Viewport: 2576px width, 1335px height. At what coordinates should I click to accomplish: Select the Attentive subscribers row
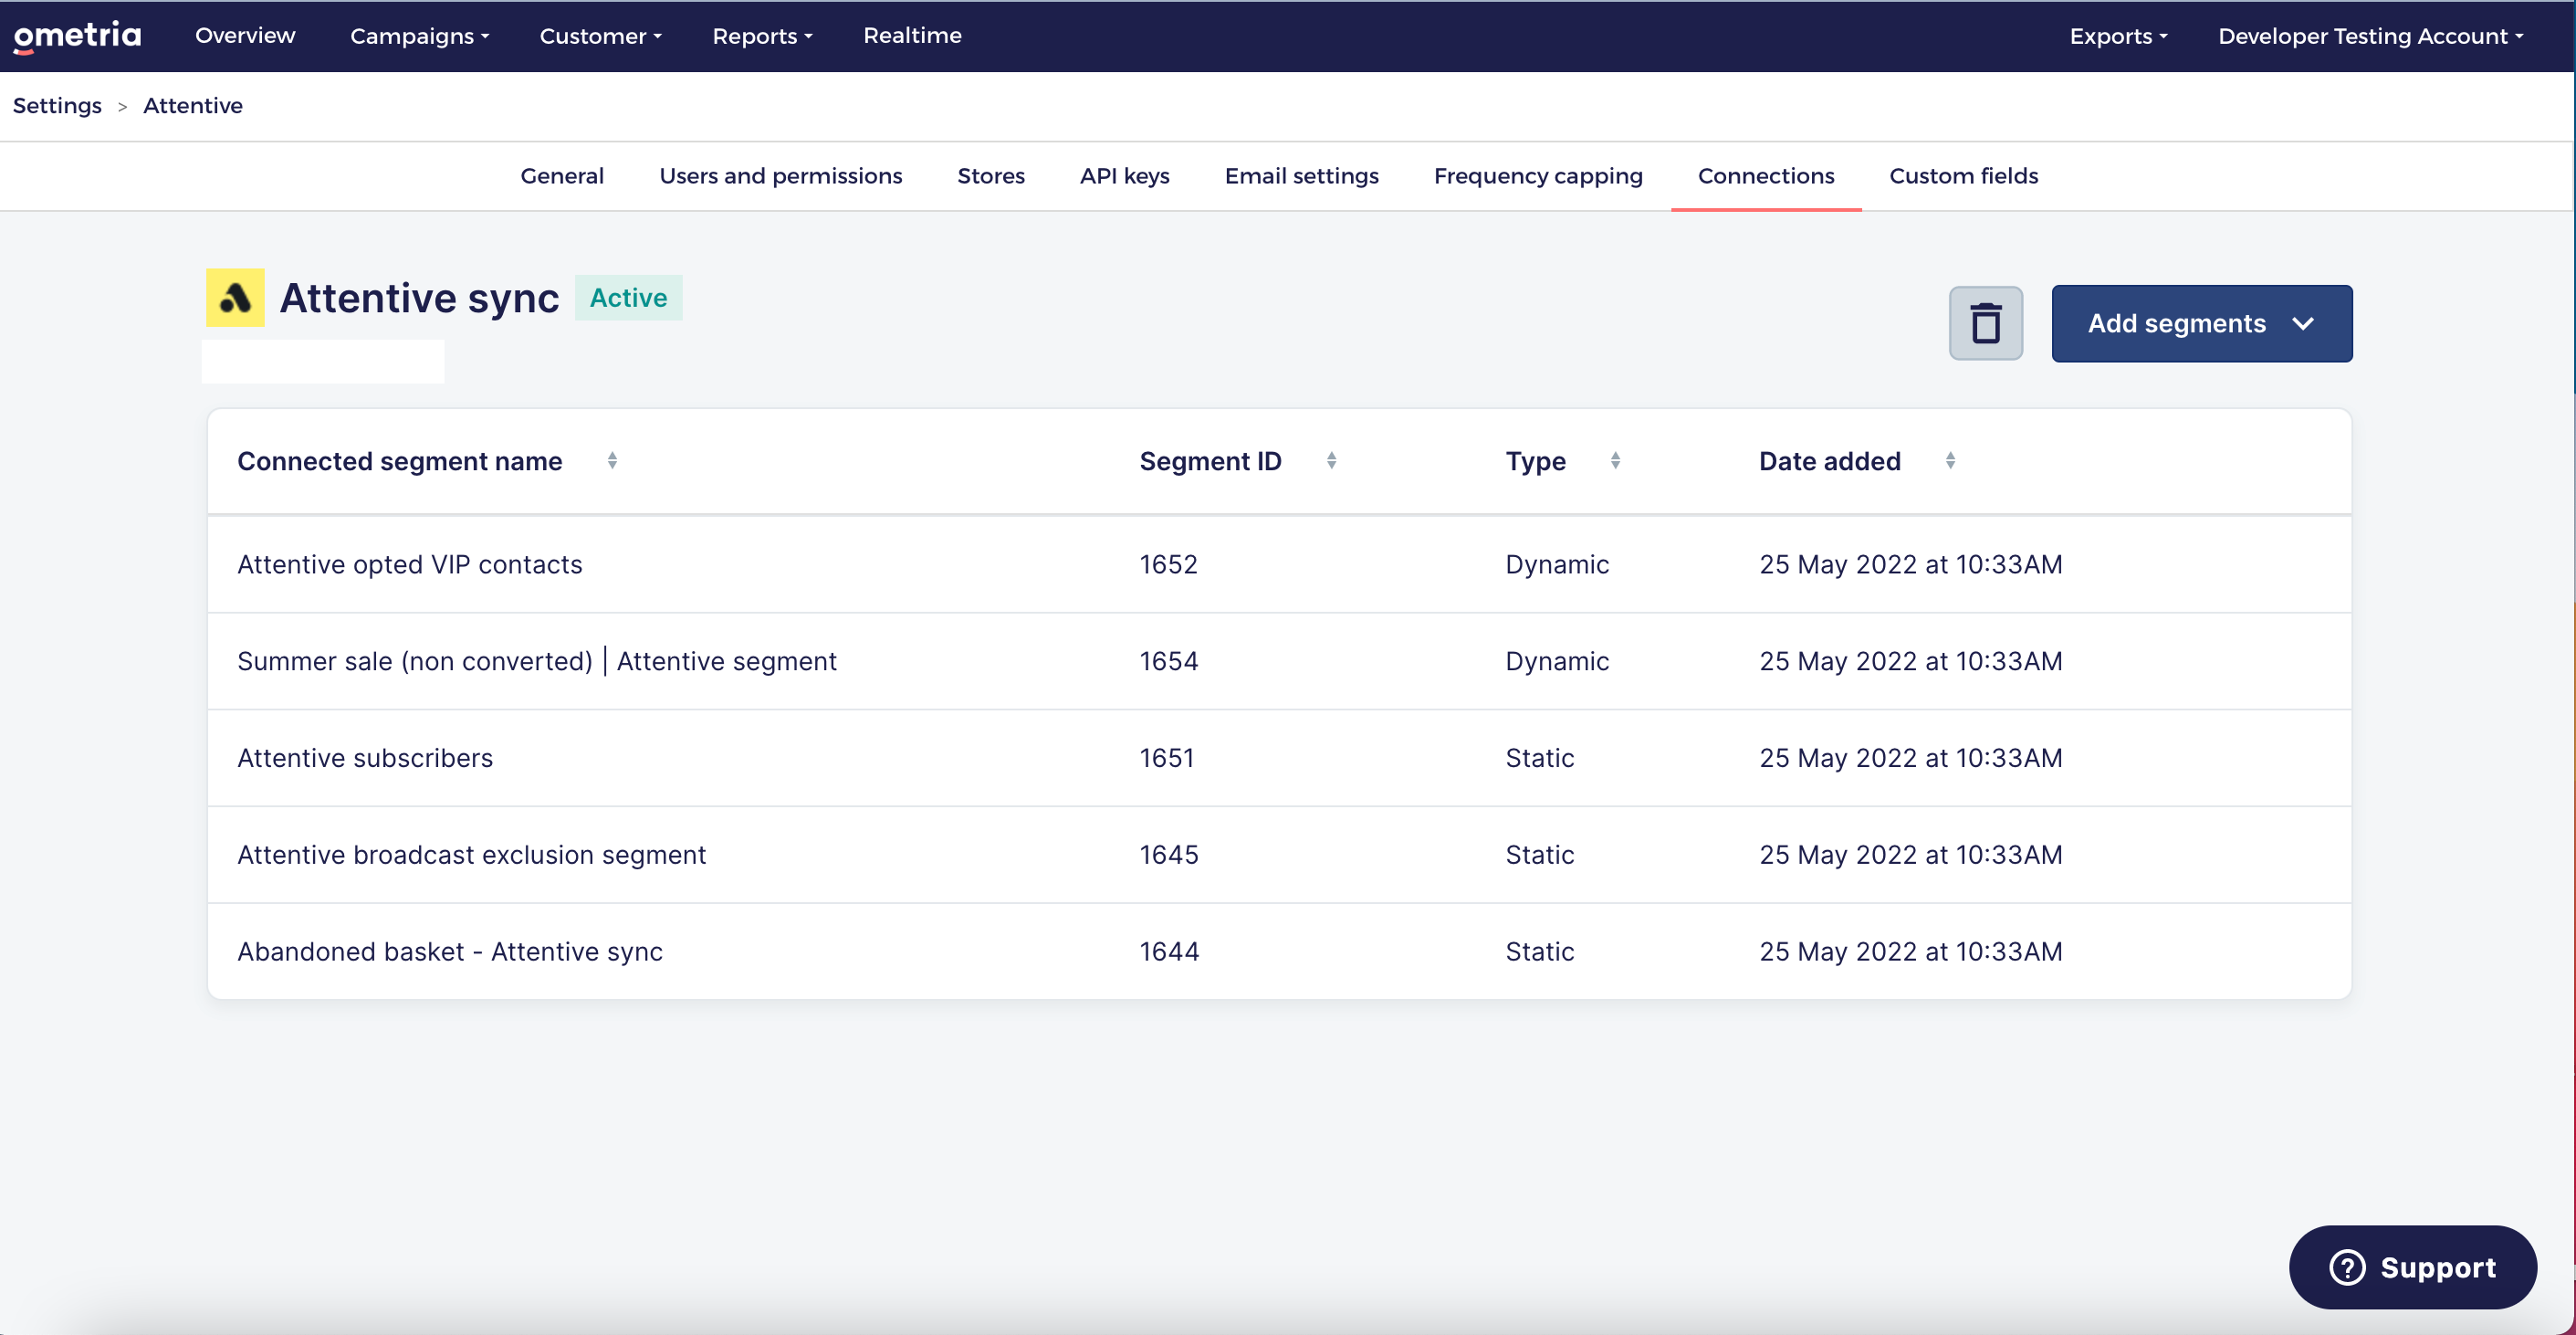click(1279, 758)
